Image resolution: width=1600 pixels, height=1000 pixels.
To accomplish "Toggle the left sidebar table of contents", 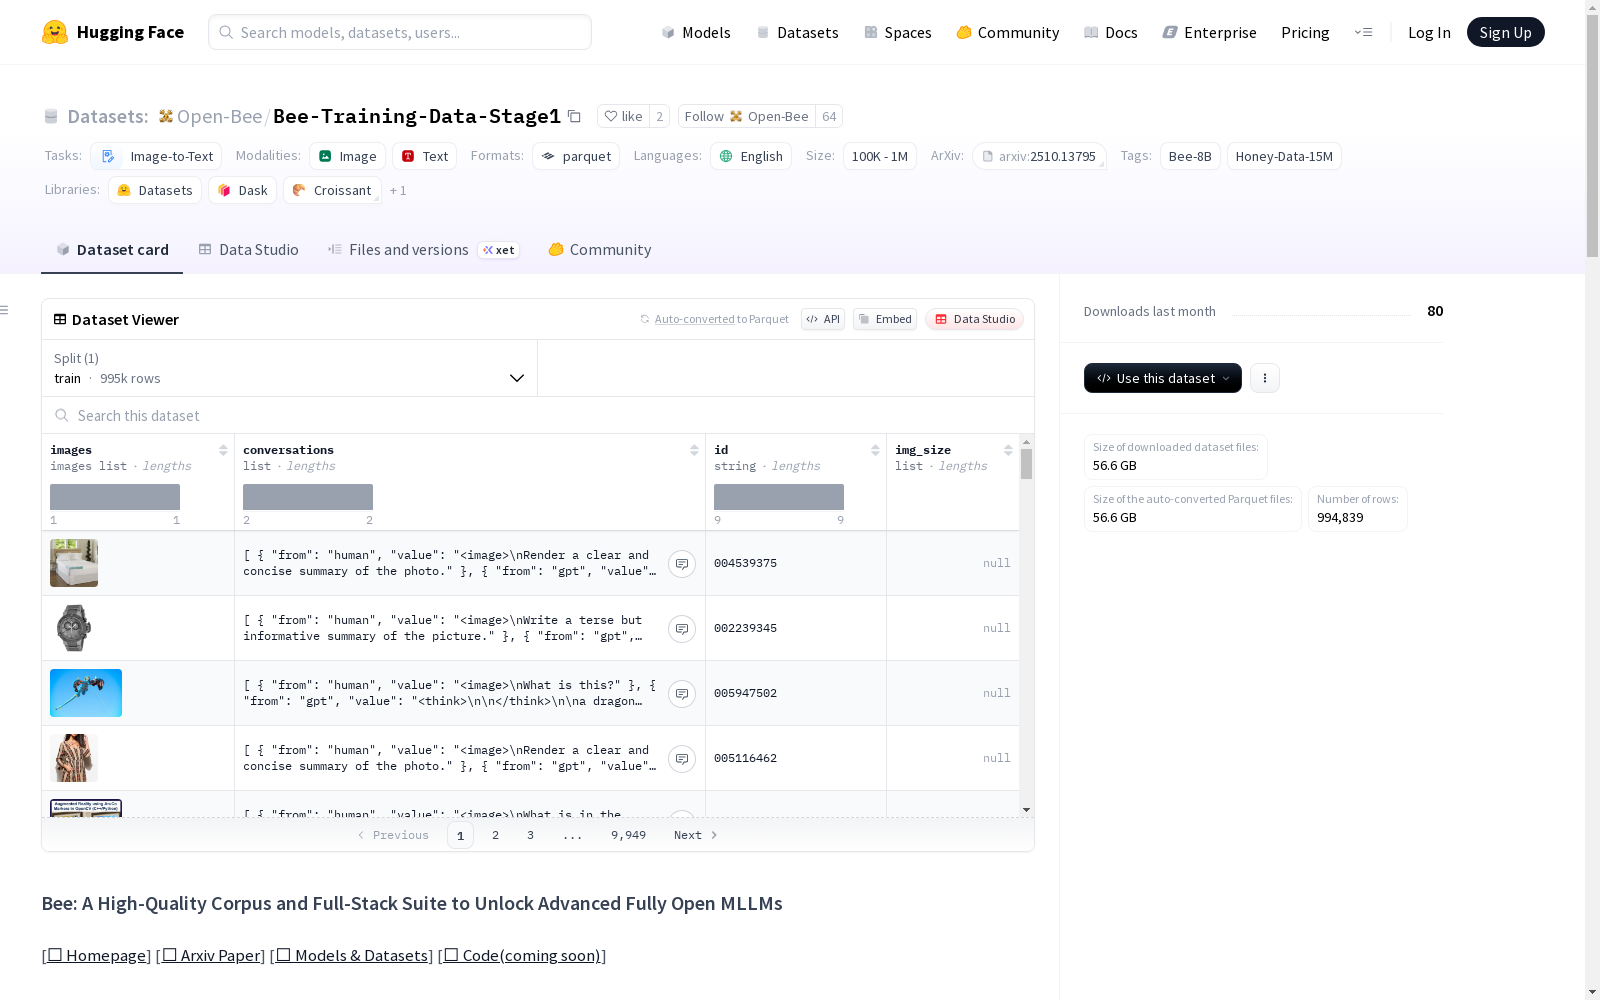I will [x=5, y=310].
